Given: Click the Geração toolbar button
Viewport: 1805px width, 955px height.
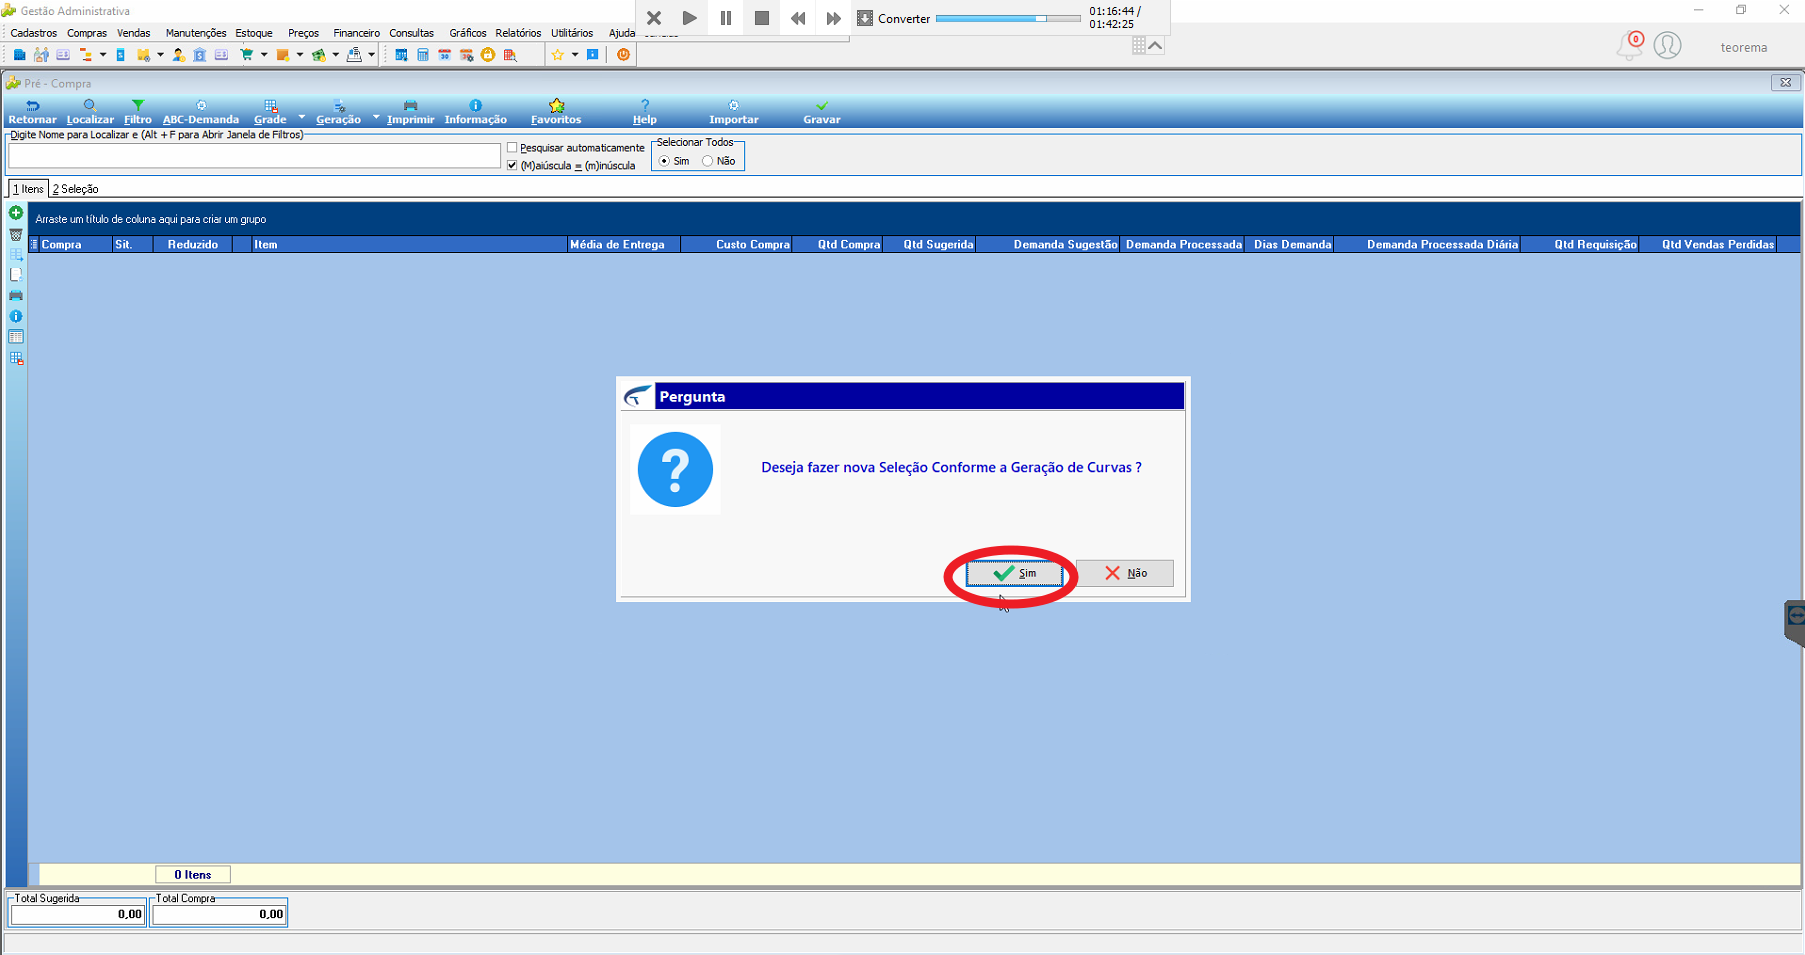Looking at the screenshot, I should coord(338,112).
